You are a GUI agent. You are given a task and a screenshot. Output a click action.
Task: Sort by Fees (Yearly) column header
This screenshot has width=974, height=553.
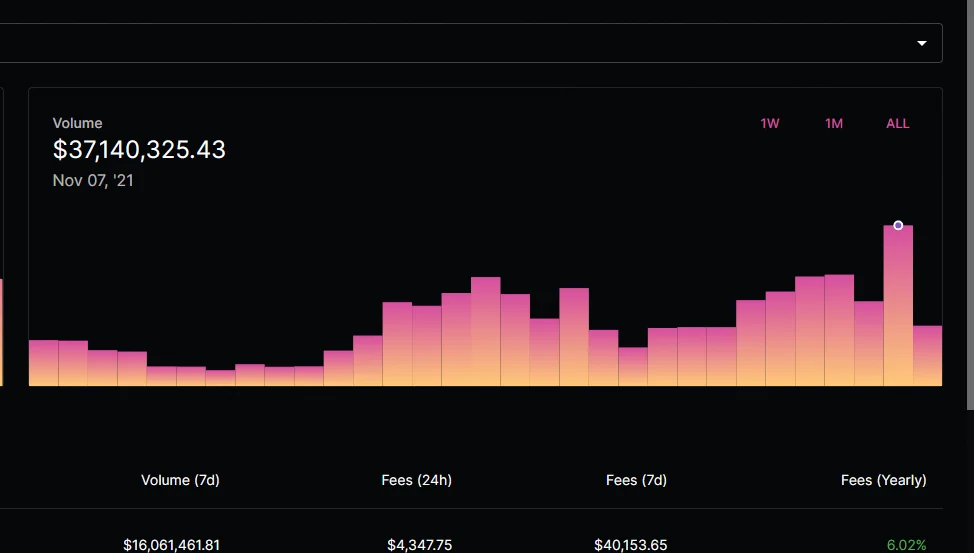[x=883, y=480]
